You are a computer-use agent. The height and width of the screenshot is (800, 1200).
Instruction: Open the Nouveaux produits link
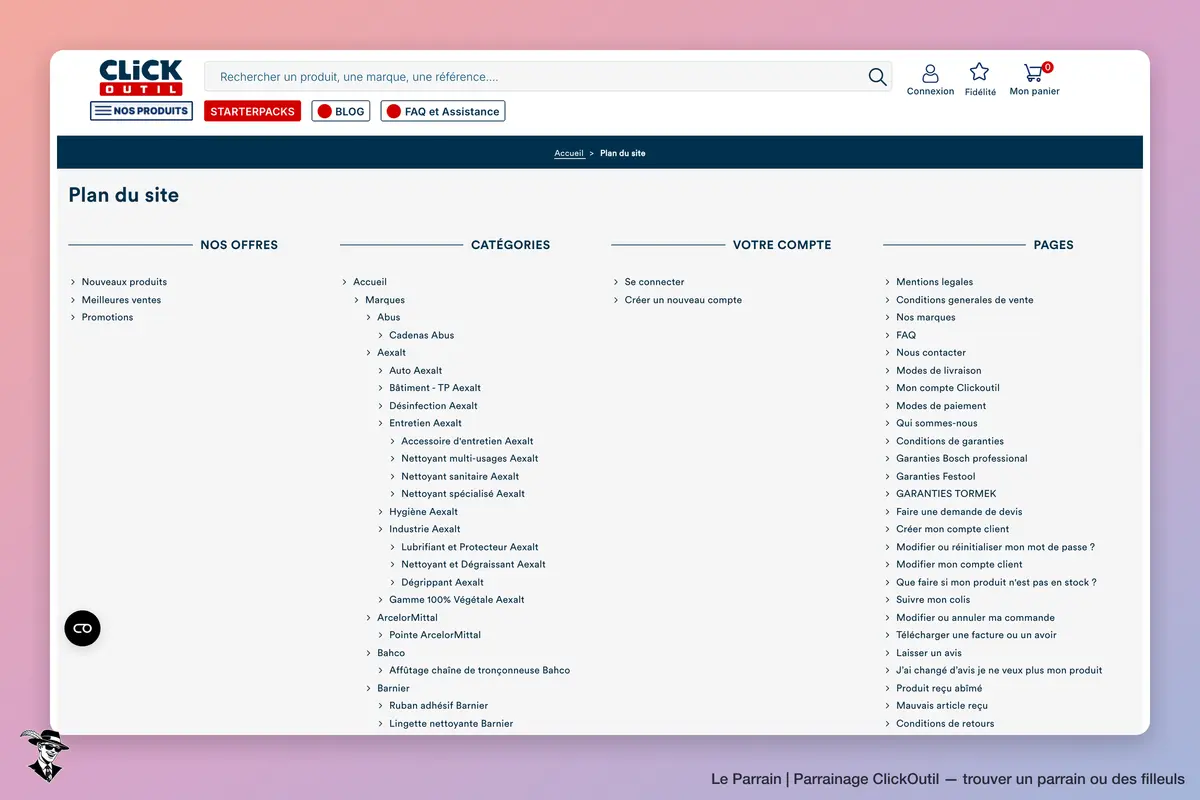(x=124, y=282)
